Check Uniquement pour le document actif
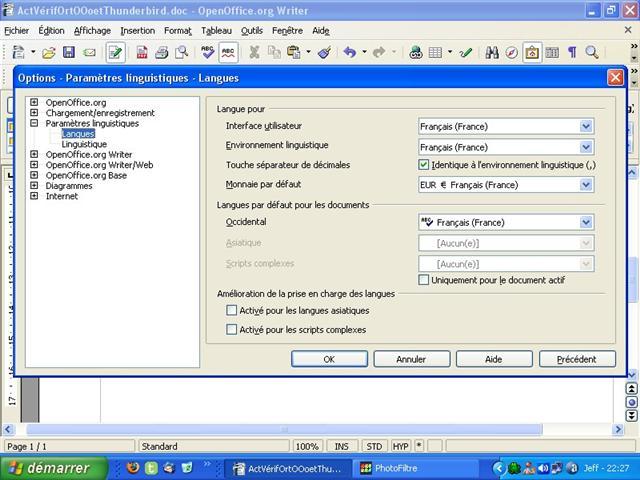Screen dimensions: 640x480 pos(424,280)
